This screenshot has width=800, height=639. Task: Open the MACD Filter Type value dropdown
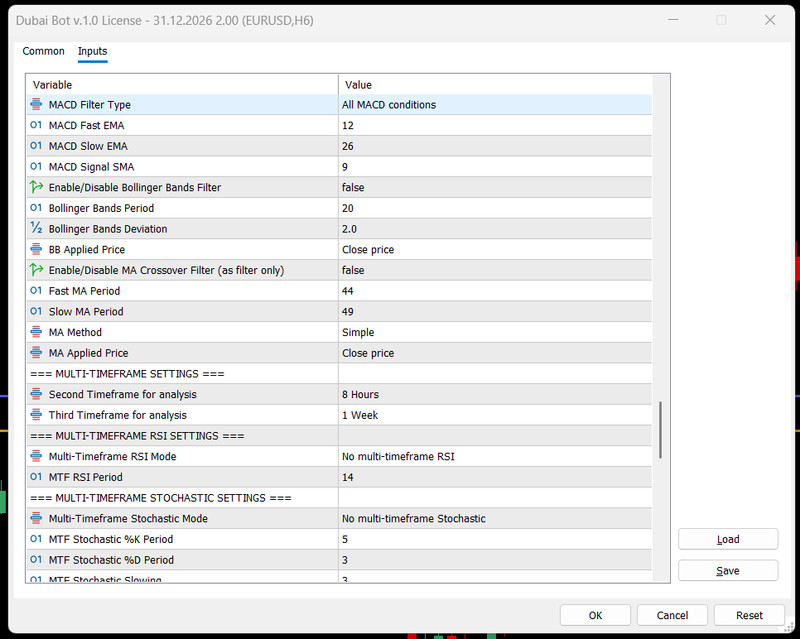(x=495, y=105)
